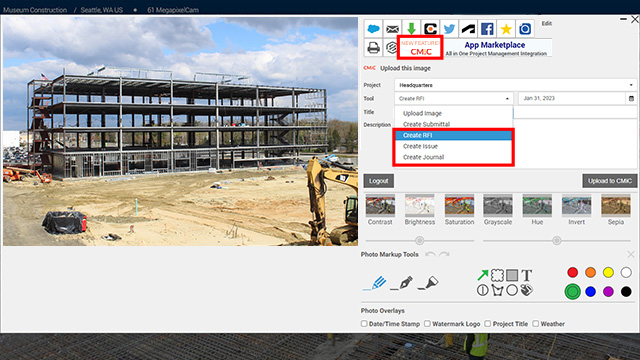640x360 pixels.
Task: Open the Autodesk integration icon
Action: (x=468, y=29)
